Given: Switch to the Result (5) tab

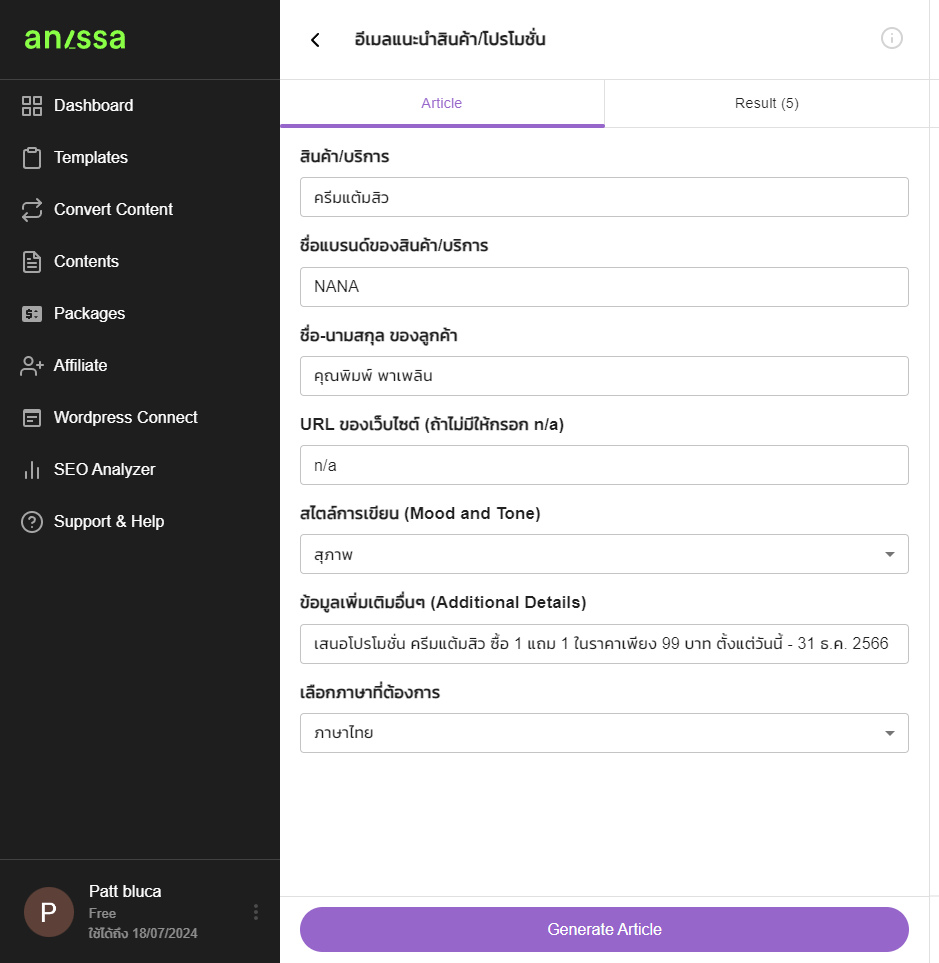Looking at the screenshot, I should 766,103.
